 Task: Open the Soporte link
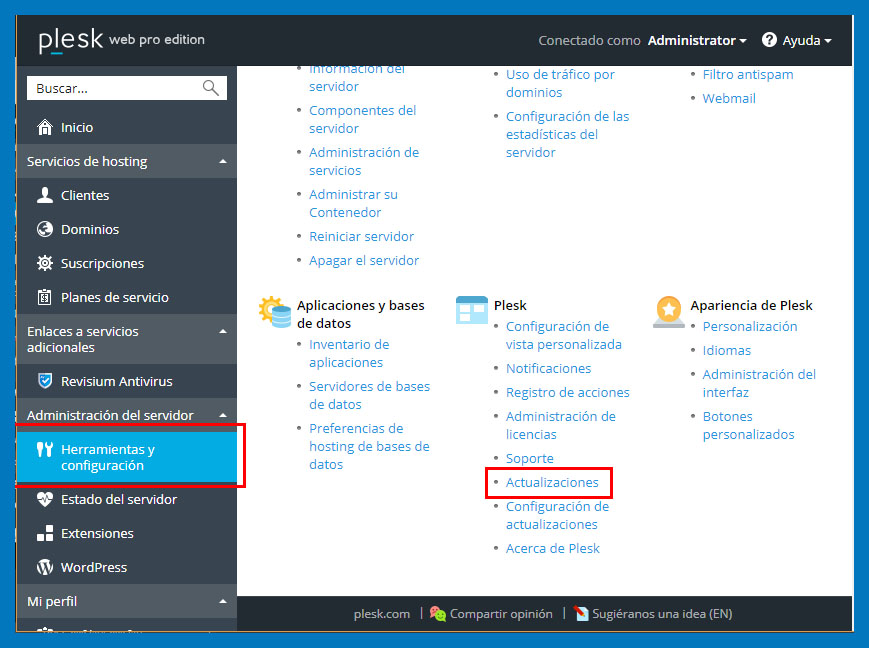point(529,458)
